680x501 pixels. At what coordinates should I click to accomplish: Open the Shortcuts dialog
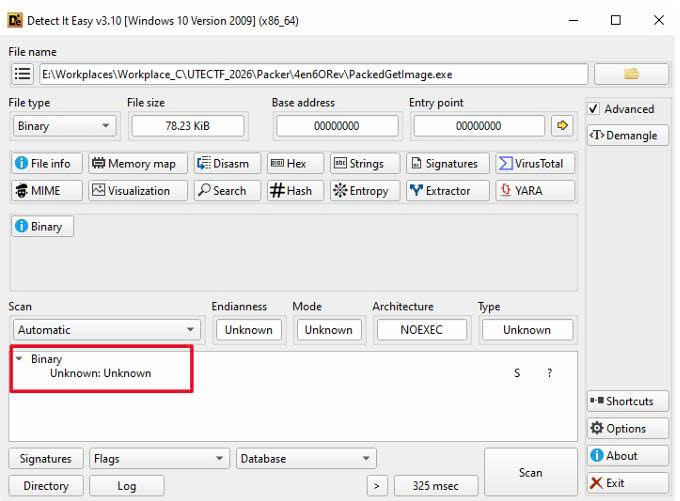(x=627, y=401)
